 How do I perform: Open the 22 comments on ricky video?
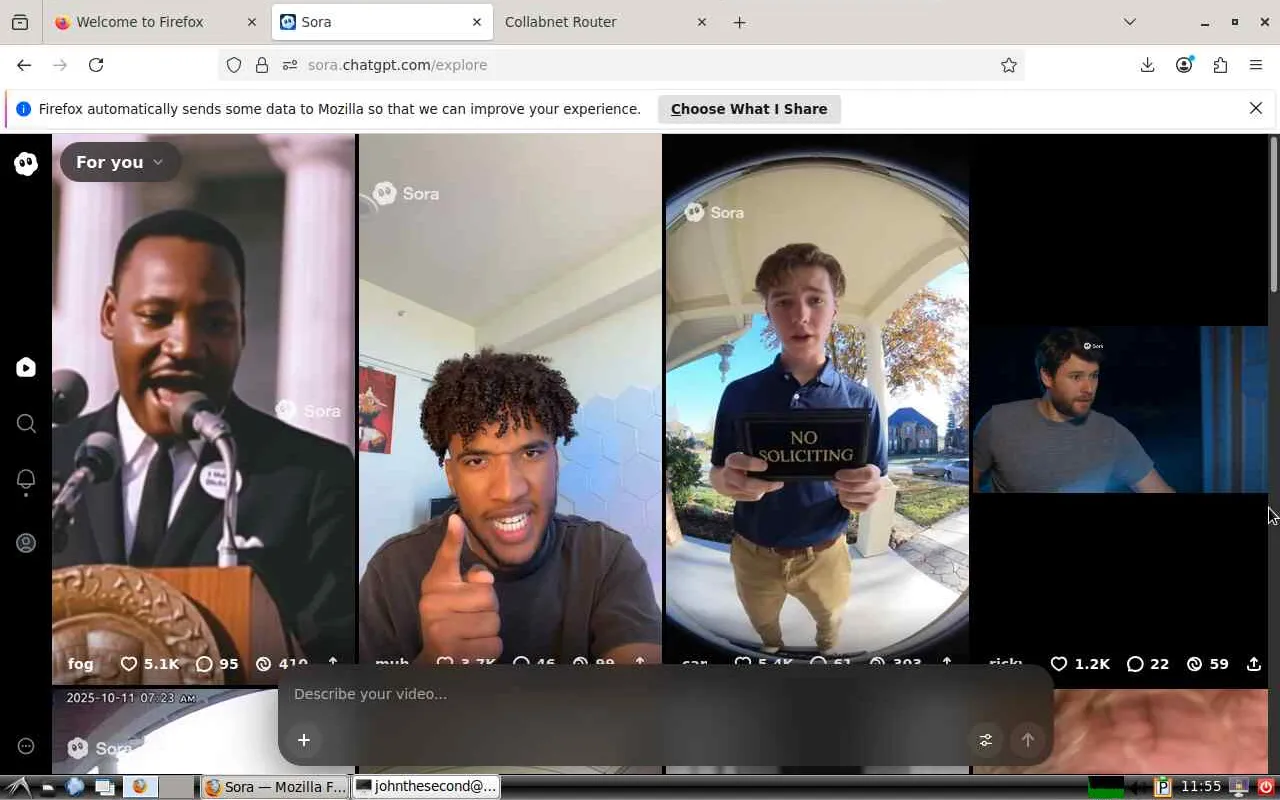point(1147,664)
